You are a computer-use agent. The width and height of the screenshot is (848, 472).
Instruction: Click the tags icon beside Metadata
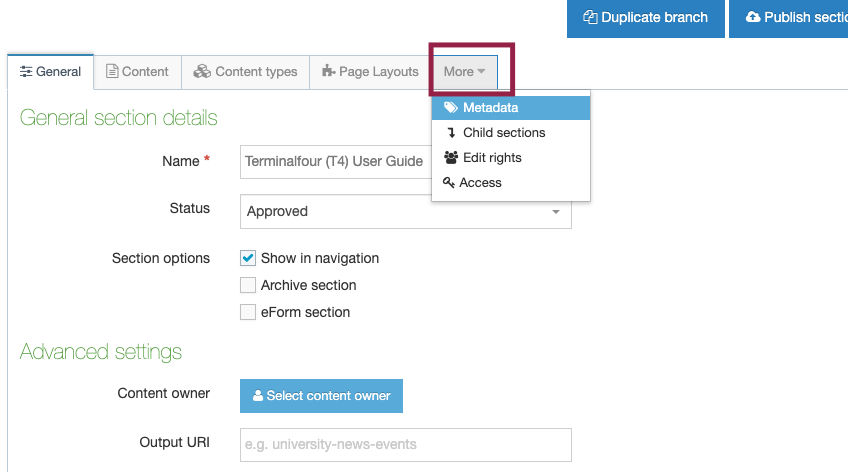tap(450, 108)
